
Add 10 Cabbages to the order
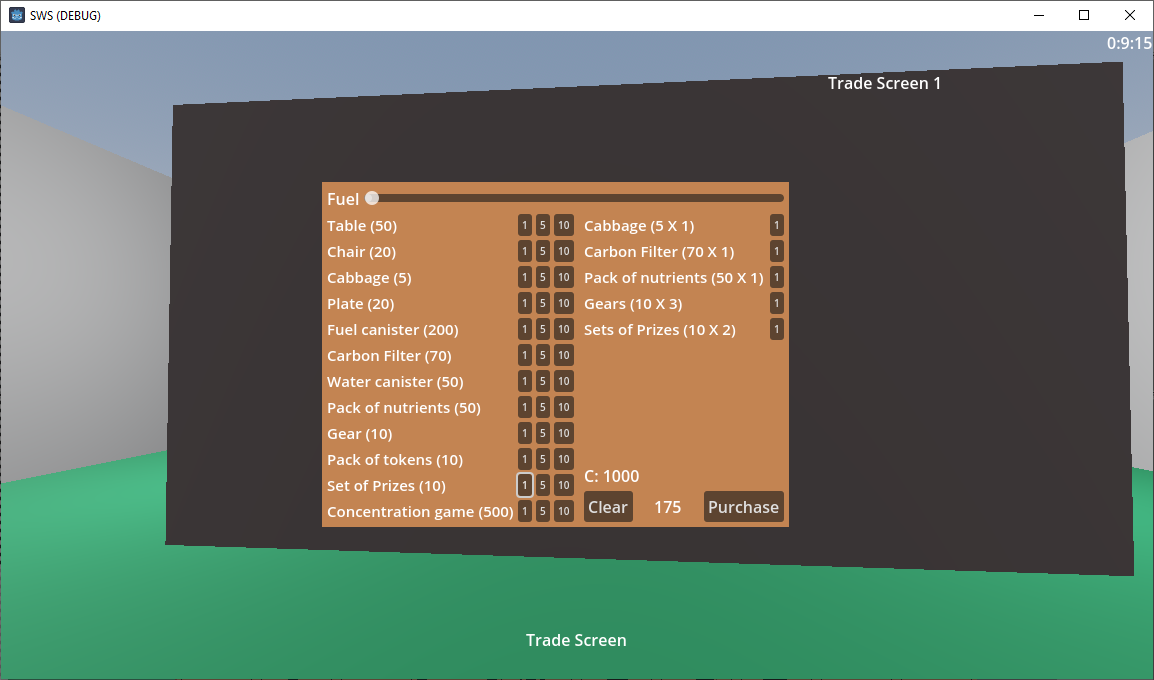click(564, 277)
